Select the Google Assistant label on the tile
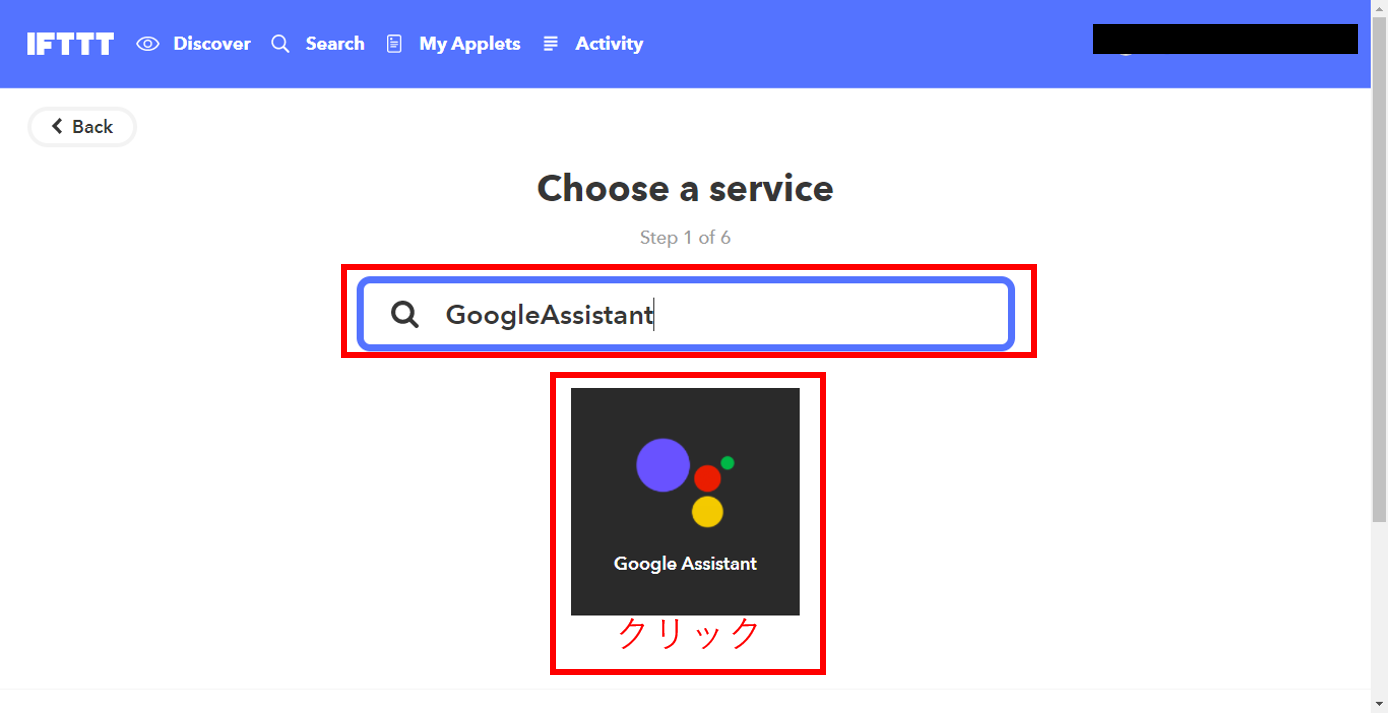Viewport: 1388px width, 713px height. [685, 564]
